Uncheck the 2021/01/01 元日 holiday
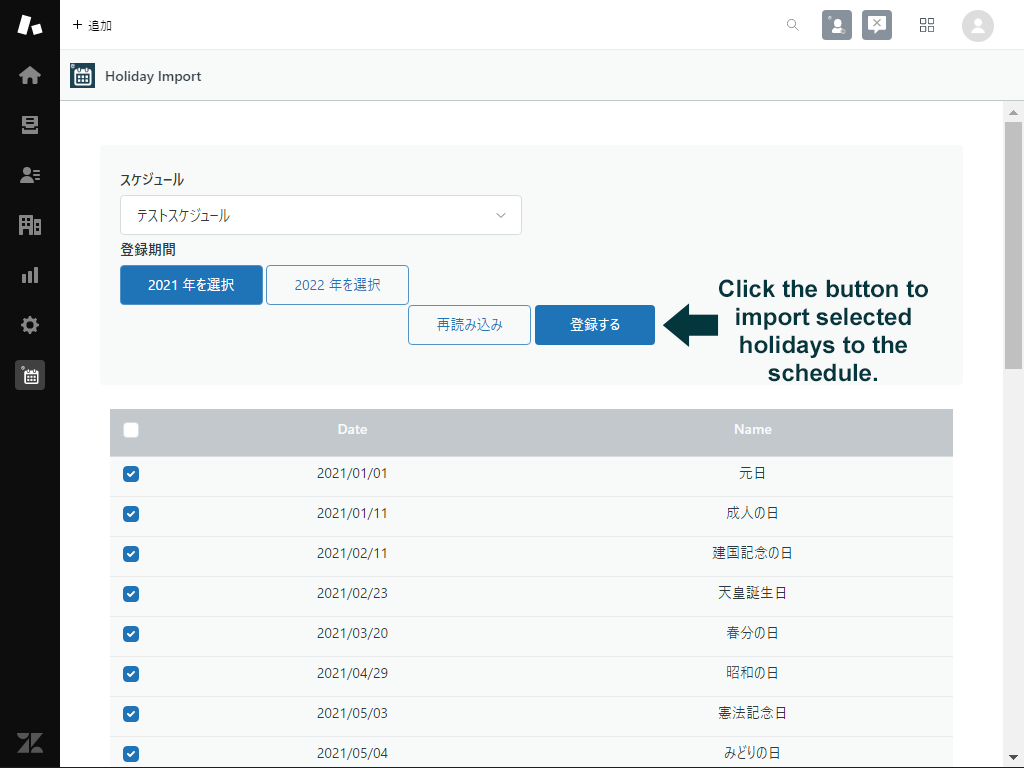This screenshot has width=1024, height=768. pos(131,474)
